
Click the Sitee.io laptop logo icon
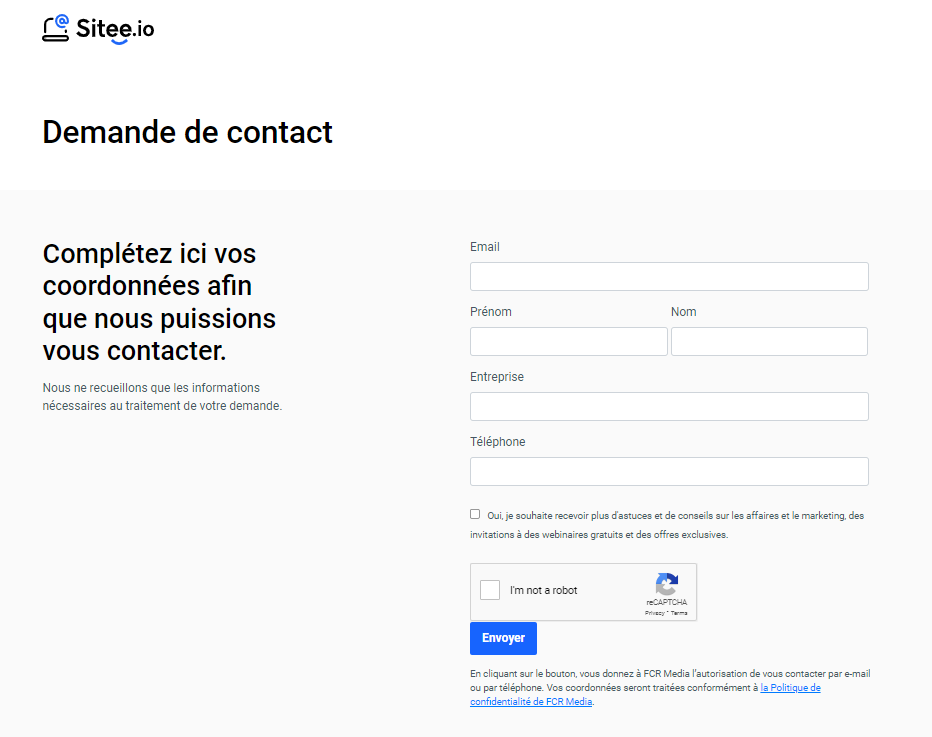point(56,29)
